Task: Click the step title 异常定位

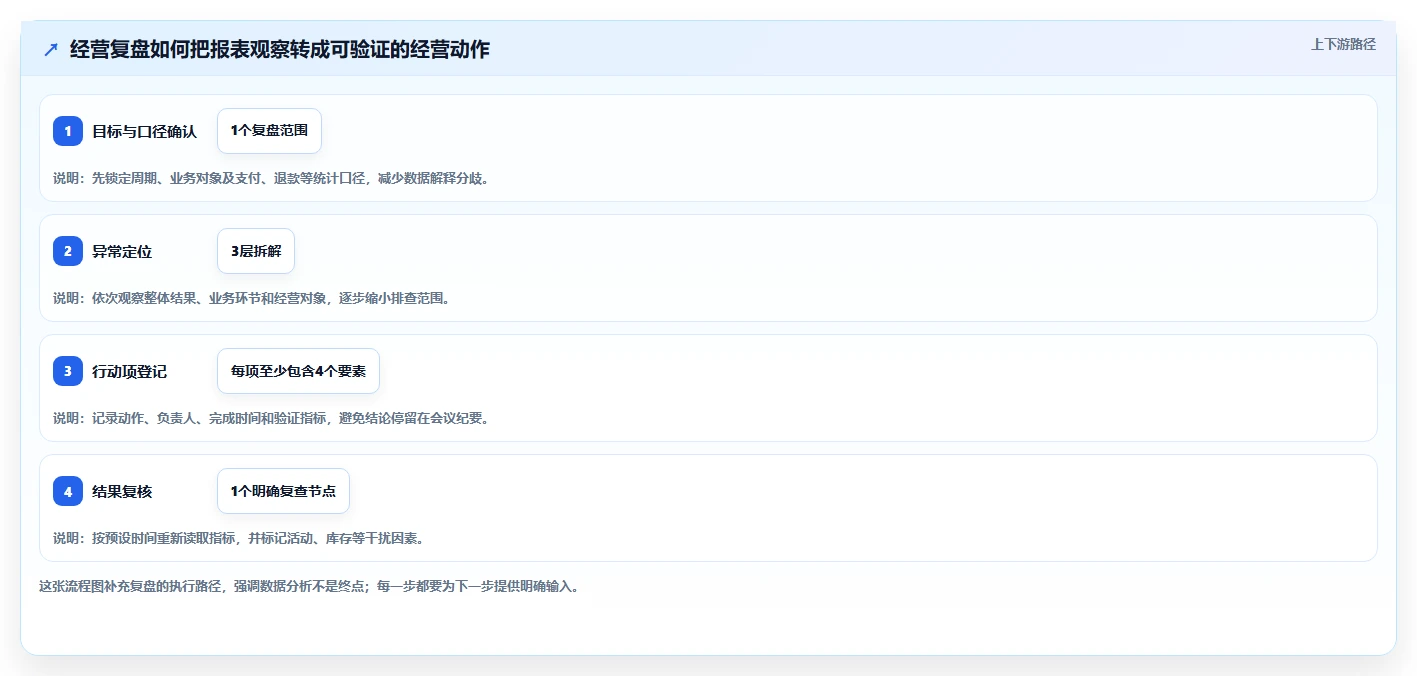Action: 122,251
